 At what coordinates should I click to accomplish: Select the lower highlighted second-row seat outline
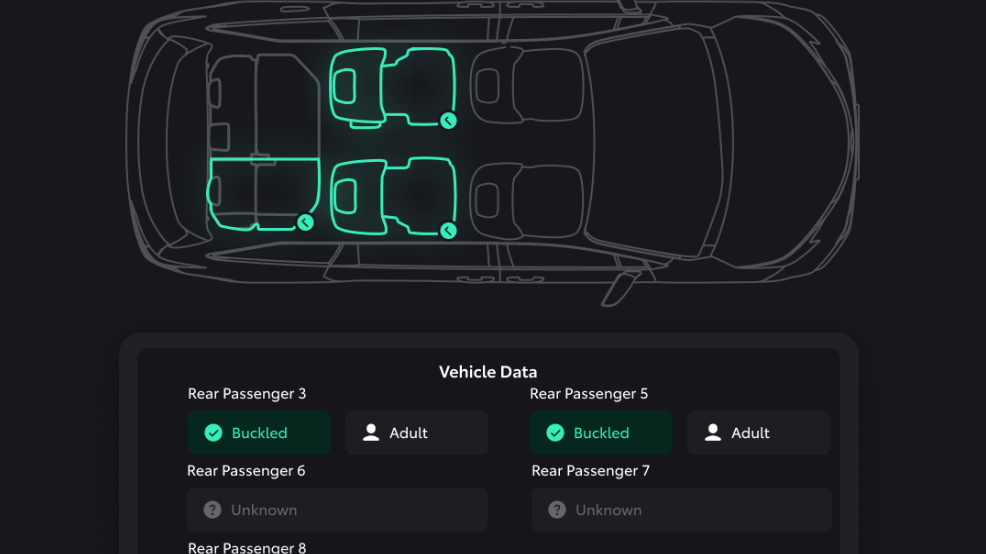pyautogui.click(x=395, y=195)
